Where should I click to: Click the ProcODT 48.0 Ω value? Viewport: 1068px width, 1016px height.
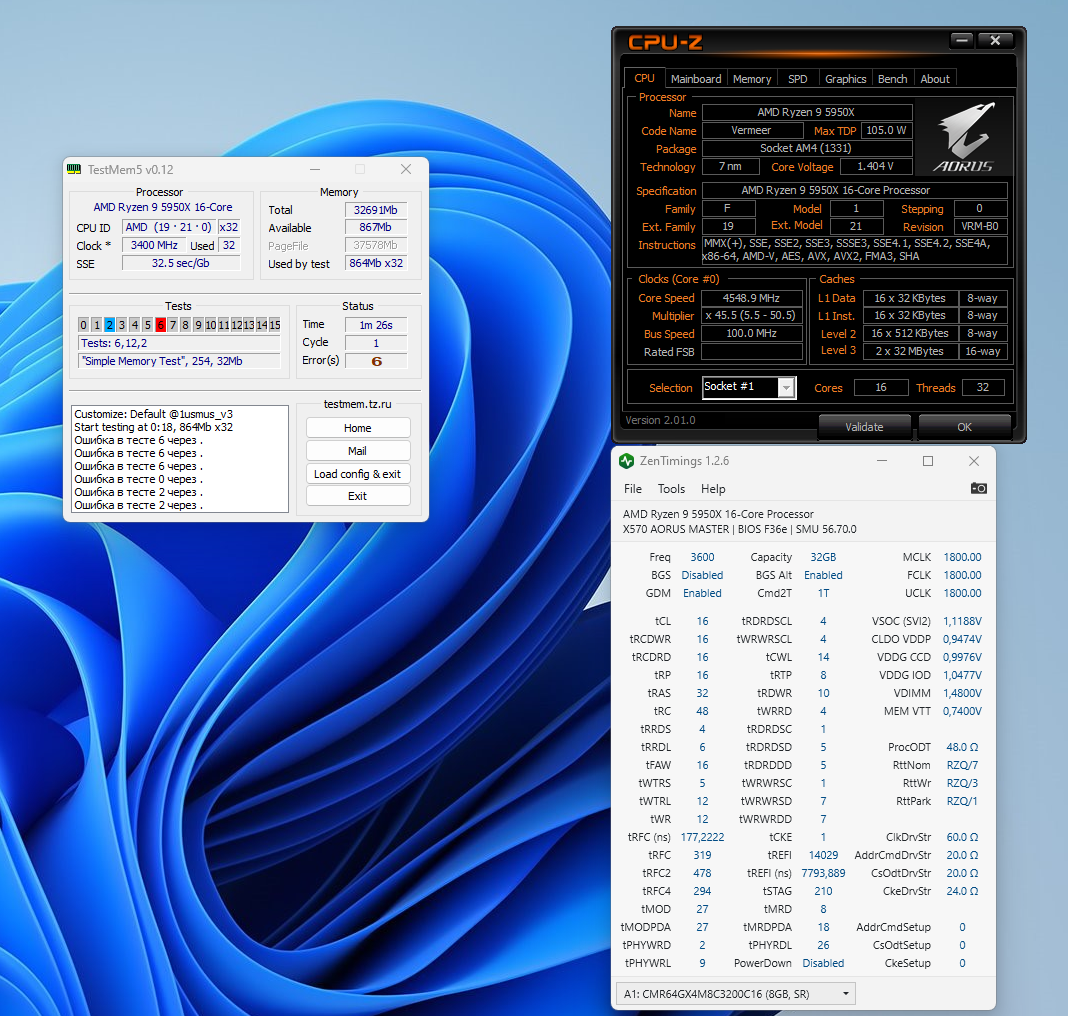click(962, 747)
